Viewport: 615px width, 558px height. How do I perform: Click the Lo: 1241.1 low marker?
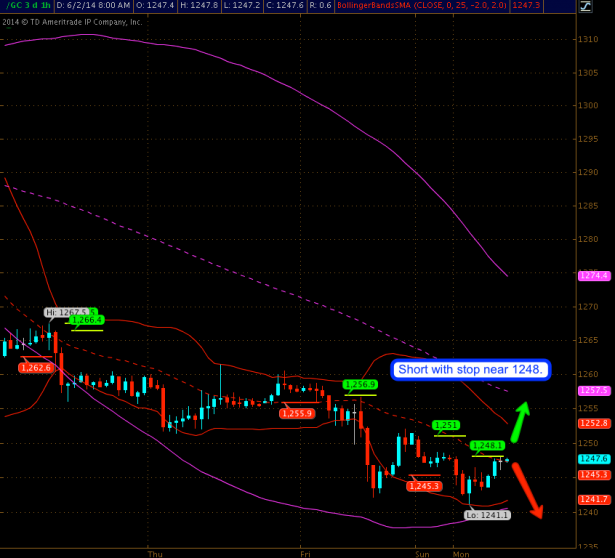487,515
